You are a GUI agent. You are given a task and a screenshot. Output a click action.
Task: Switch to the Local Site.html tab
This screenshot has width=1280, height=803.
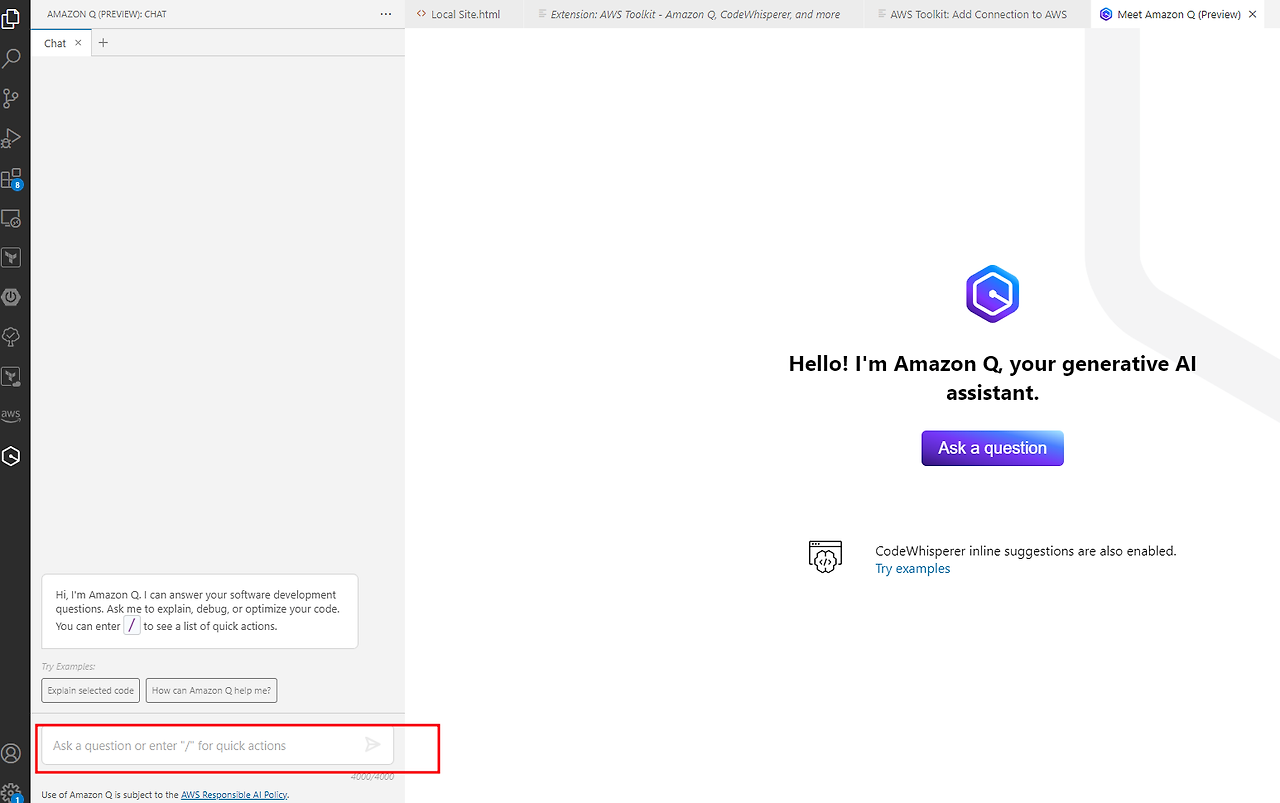click(465, 14)
